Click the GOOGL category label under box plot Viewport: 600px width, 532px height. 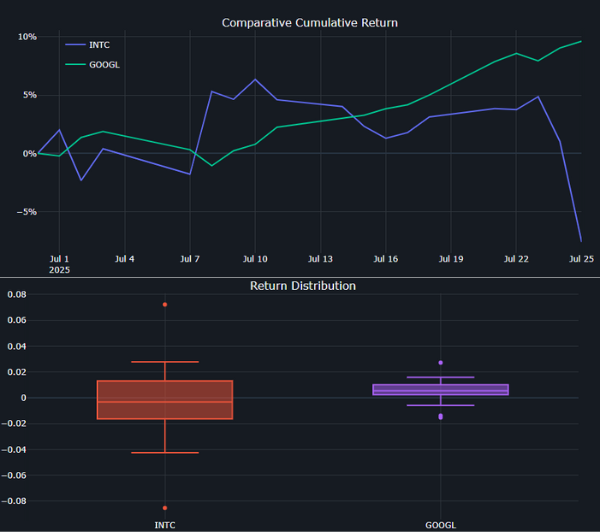440,522
